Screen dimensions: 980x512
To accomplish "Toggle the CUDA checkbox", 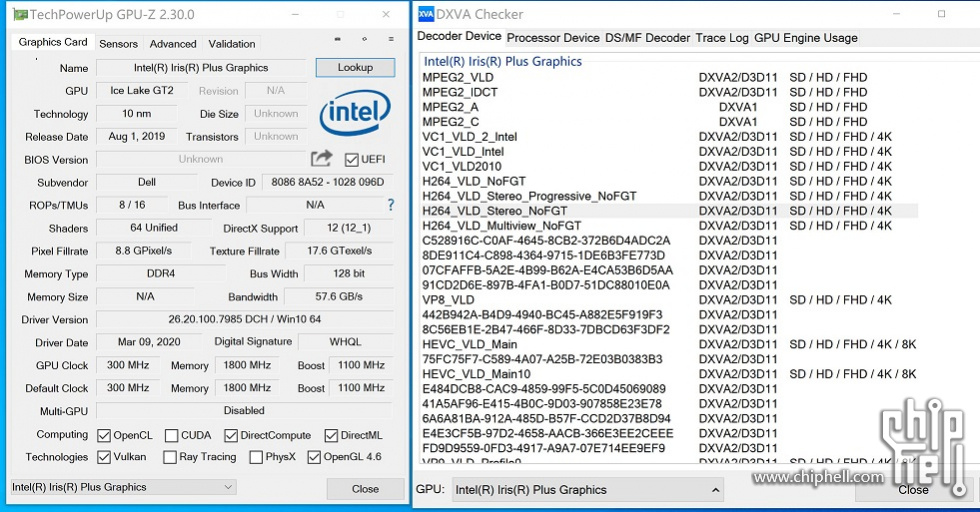I will (171, 435).
